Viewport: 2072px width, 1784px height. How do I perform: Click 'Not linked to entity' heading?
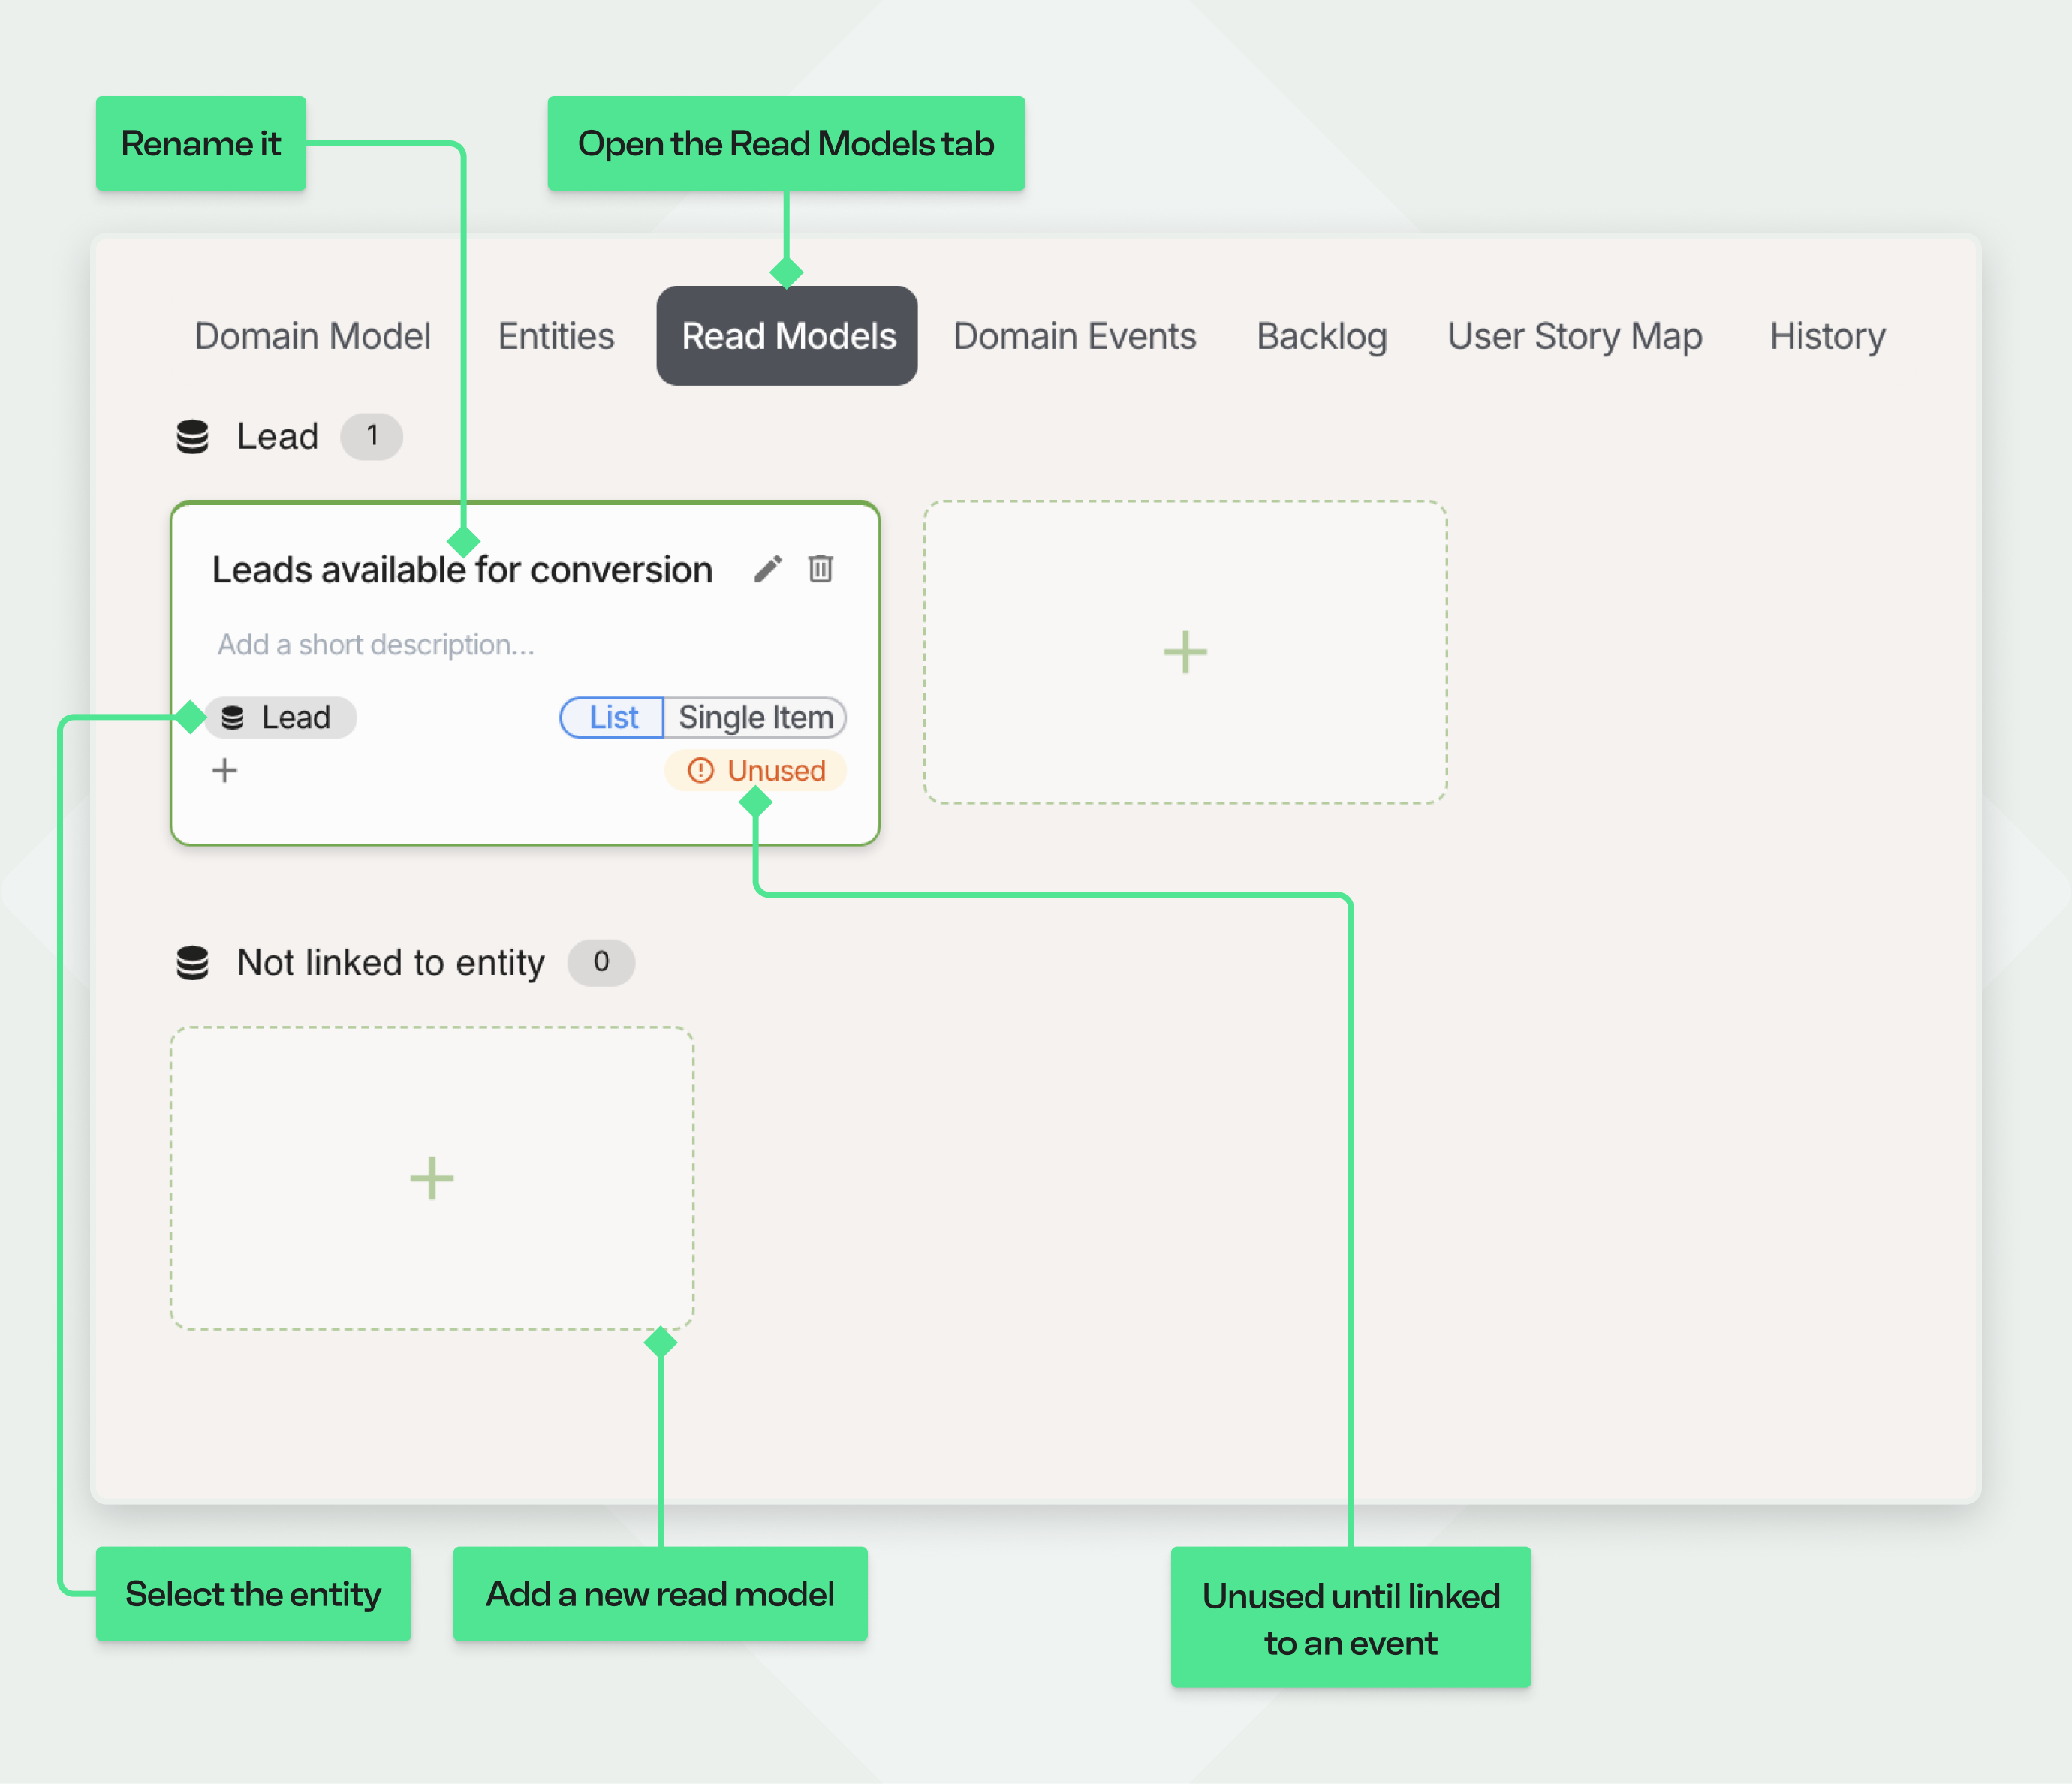[x=391, y=962]
